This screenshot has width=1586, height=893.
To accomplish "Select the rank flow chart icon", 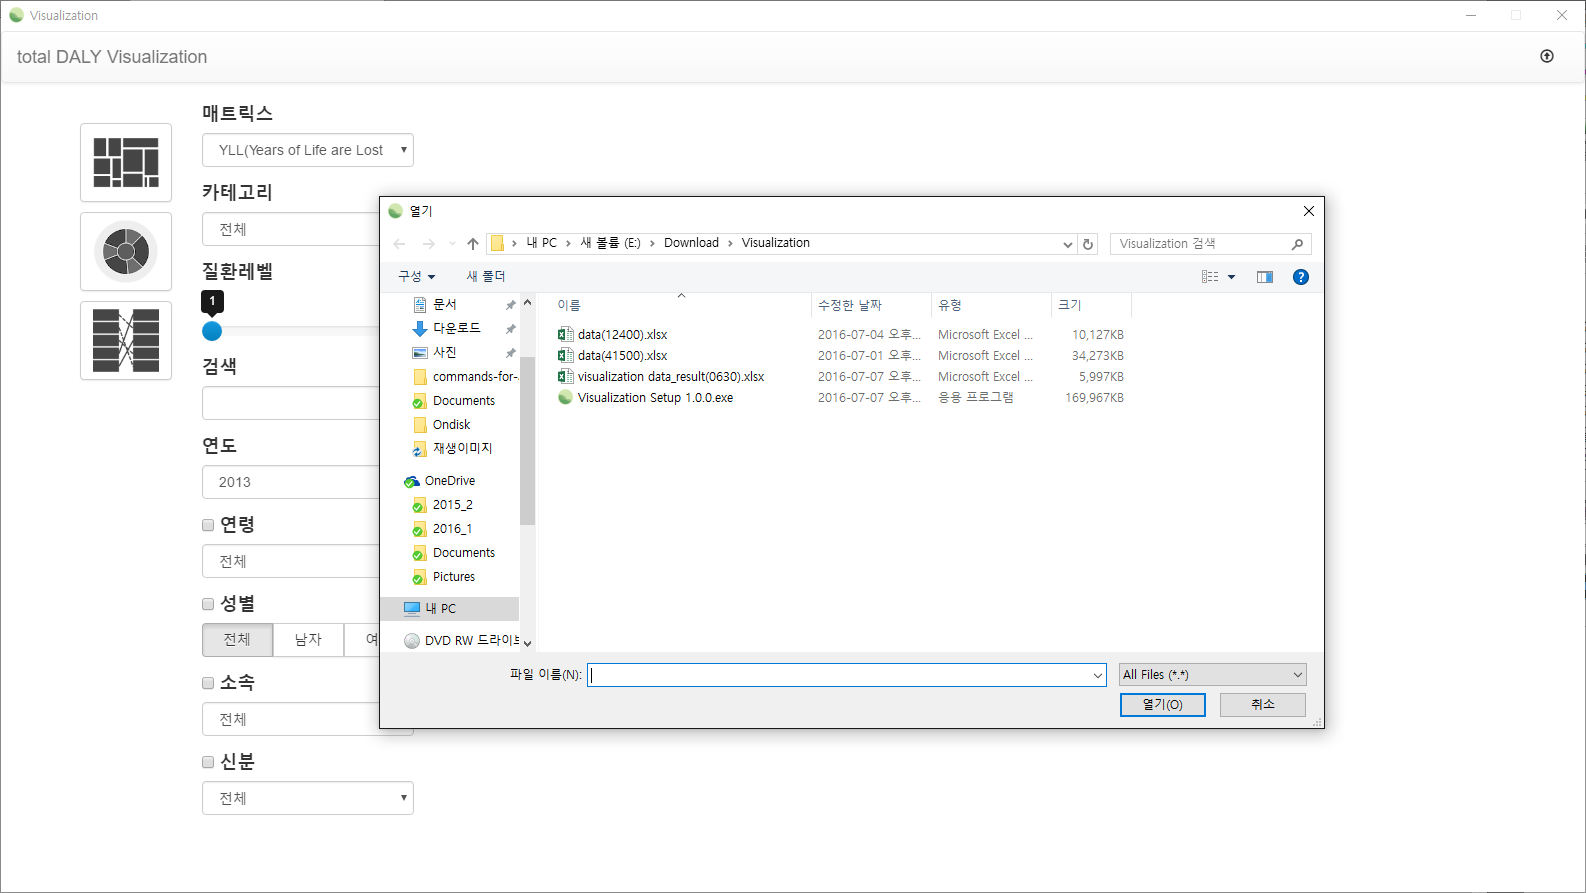I will [126, 340].
